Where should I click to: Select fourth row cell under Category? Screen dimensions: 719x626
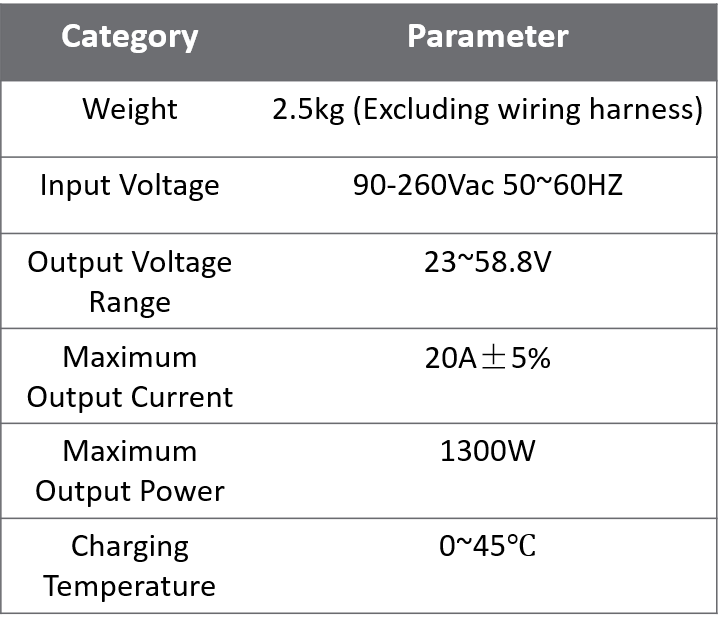pyautogui.click(x=130, y=376)
